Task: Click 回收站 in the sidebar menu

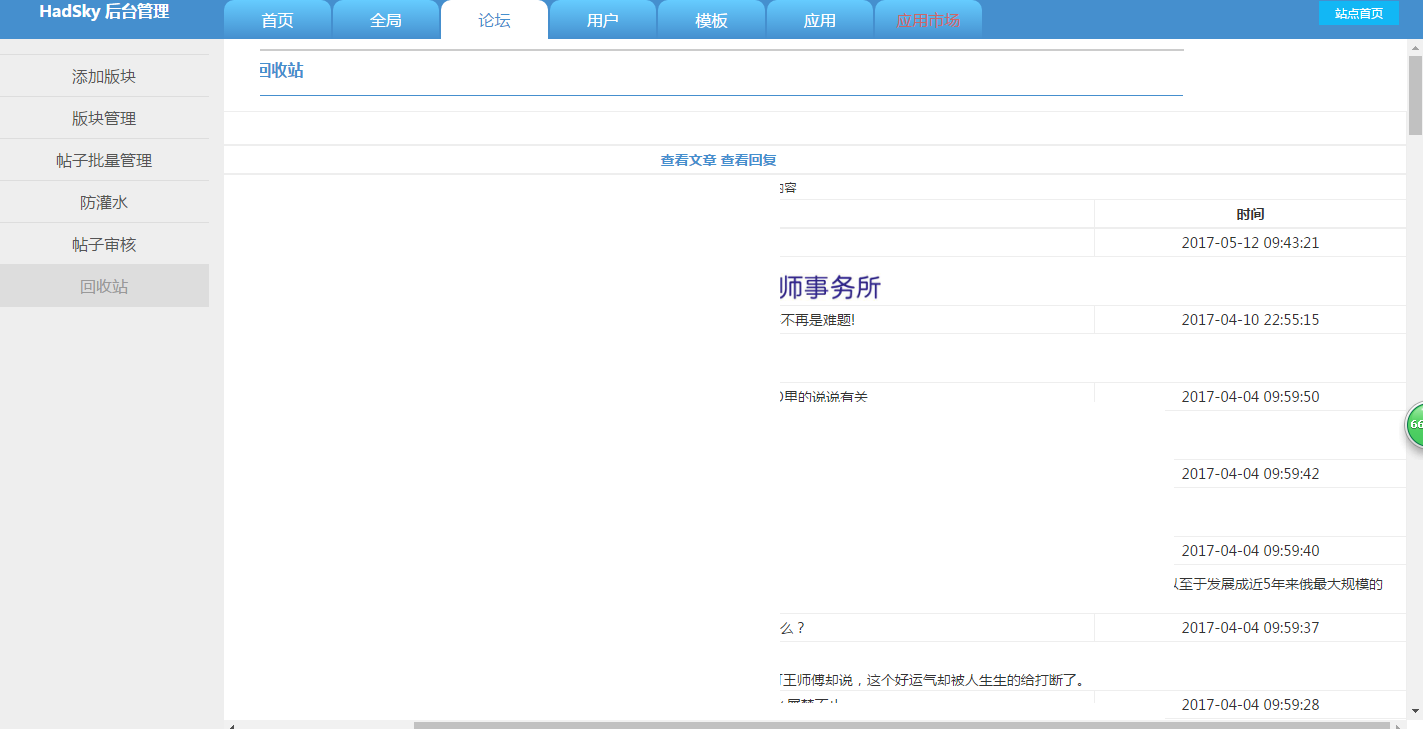Action: click(104, 286)
